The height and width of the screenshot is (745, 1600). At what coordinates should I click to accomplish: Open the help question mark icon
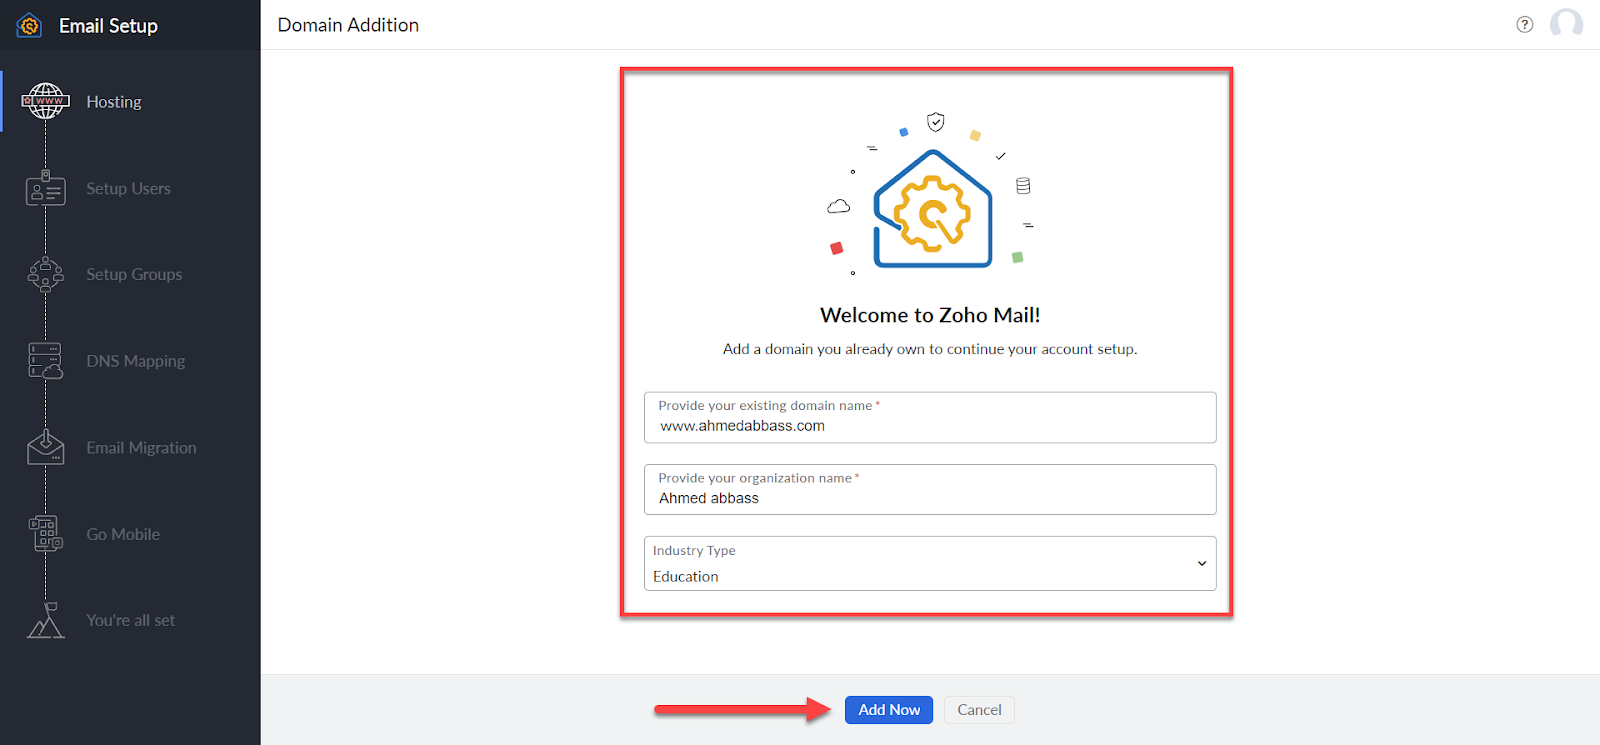click(1524, 25)
